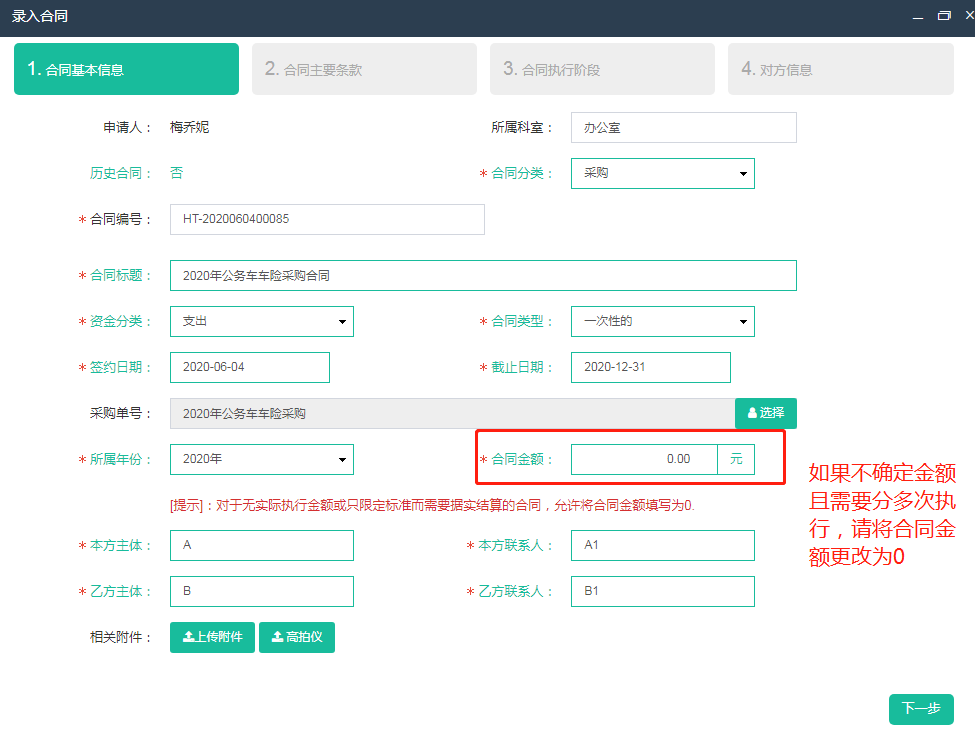The height and width of the screenshot is (744, 975).
Task: Edit the 本方主体 field containing A
Action: (x=262, y=546)
